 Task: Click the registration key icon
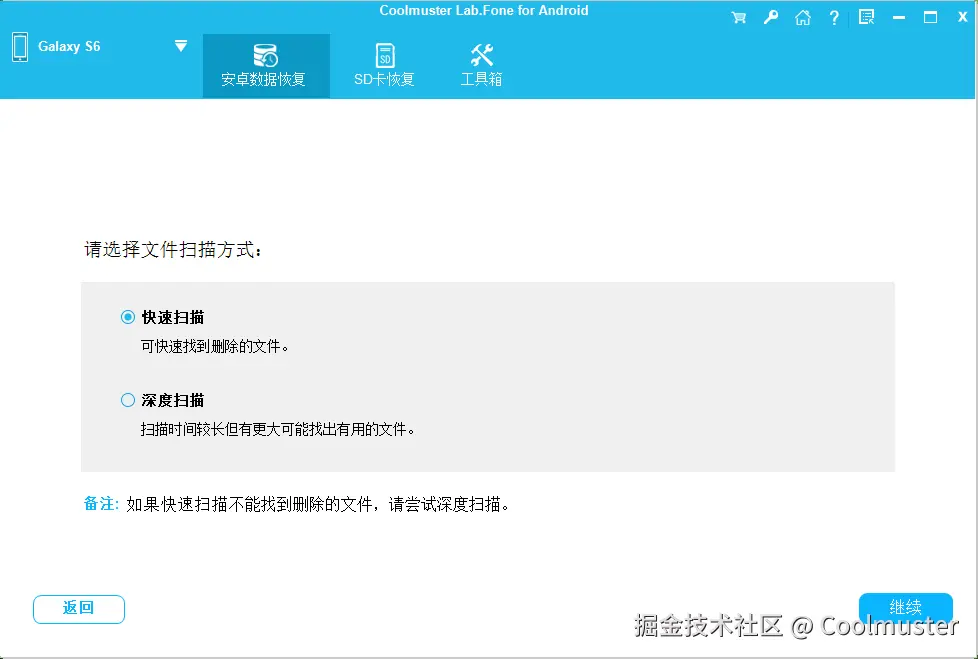770,17
